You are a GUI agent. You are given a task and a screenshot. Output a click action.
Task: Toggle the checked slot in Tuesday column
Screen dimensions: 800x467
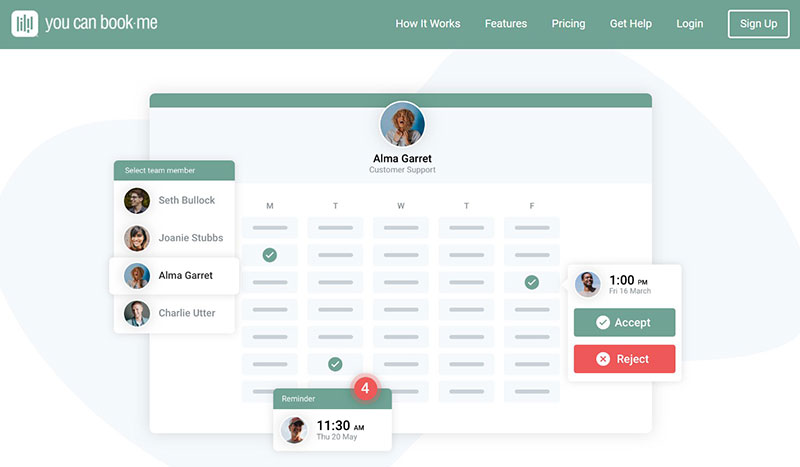pyautogui.click(x=335, y=364)
